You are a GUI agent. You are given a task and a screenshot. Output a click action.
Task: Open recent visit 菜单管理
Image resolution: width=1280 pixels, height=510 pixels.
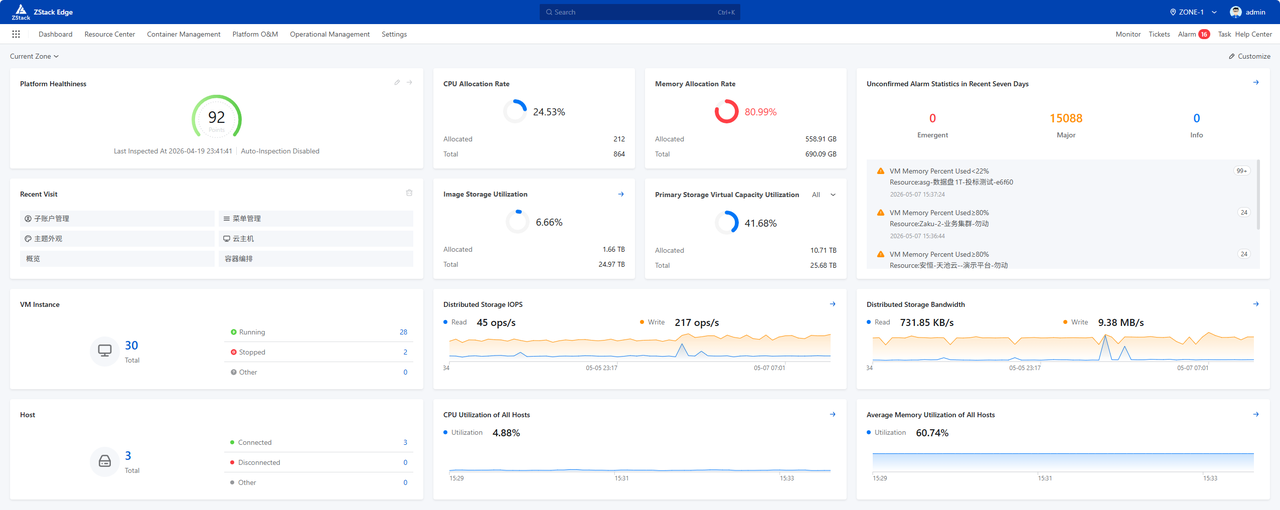(315, 218)
